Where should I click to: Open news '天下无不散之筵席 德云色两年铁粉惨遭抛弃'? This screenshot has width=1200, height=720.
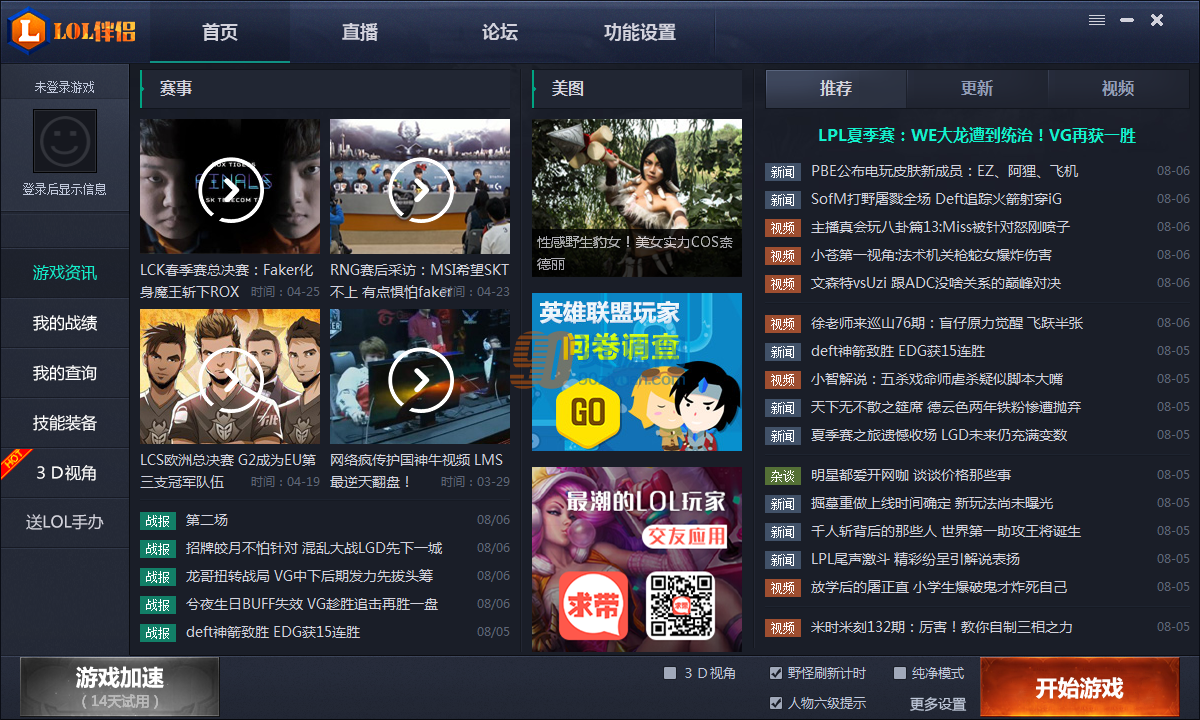tap(946, 408)
